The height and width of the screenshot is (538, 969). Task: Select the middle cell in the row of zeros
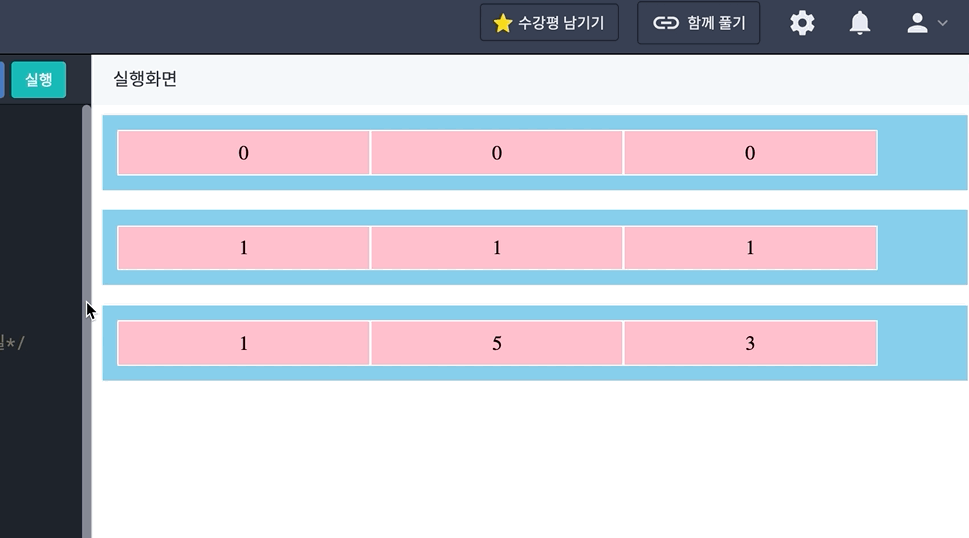tap(497, 153)
